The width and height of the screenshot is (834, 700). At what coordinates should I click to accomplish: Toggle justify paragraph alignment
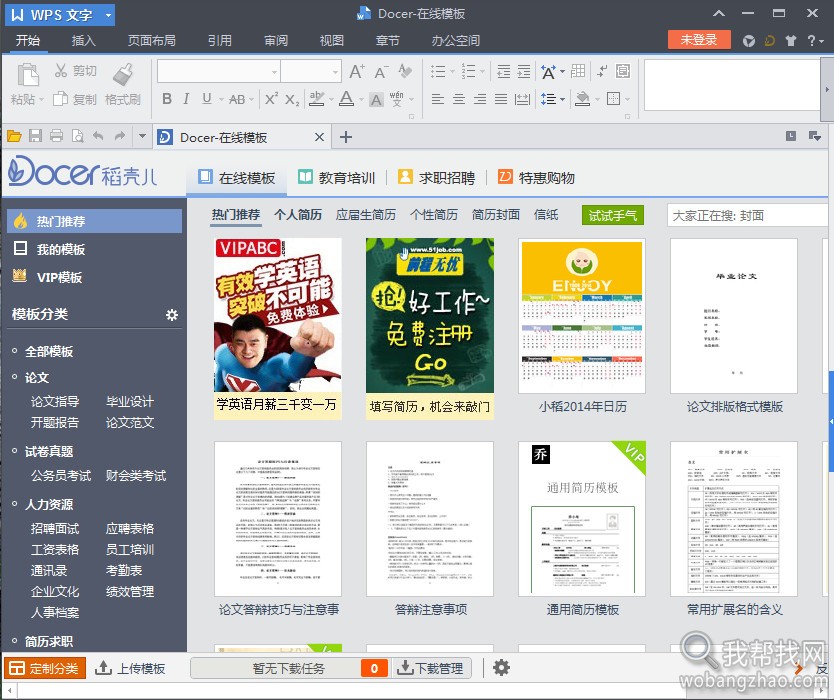pyautogui.click(x=501, y=99)
